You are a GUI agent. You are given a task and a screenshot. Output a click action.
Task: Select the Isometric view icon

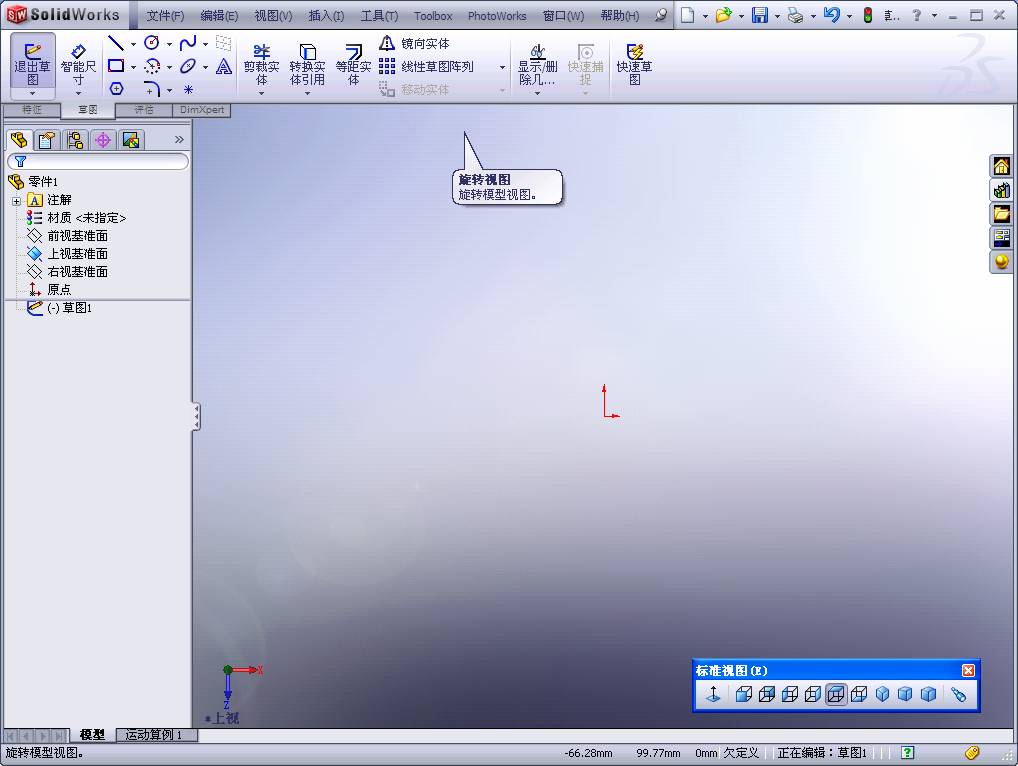pyautogui.click(x=882, y=694)
